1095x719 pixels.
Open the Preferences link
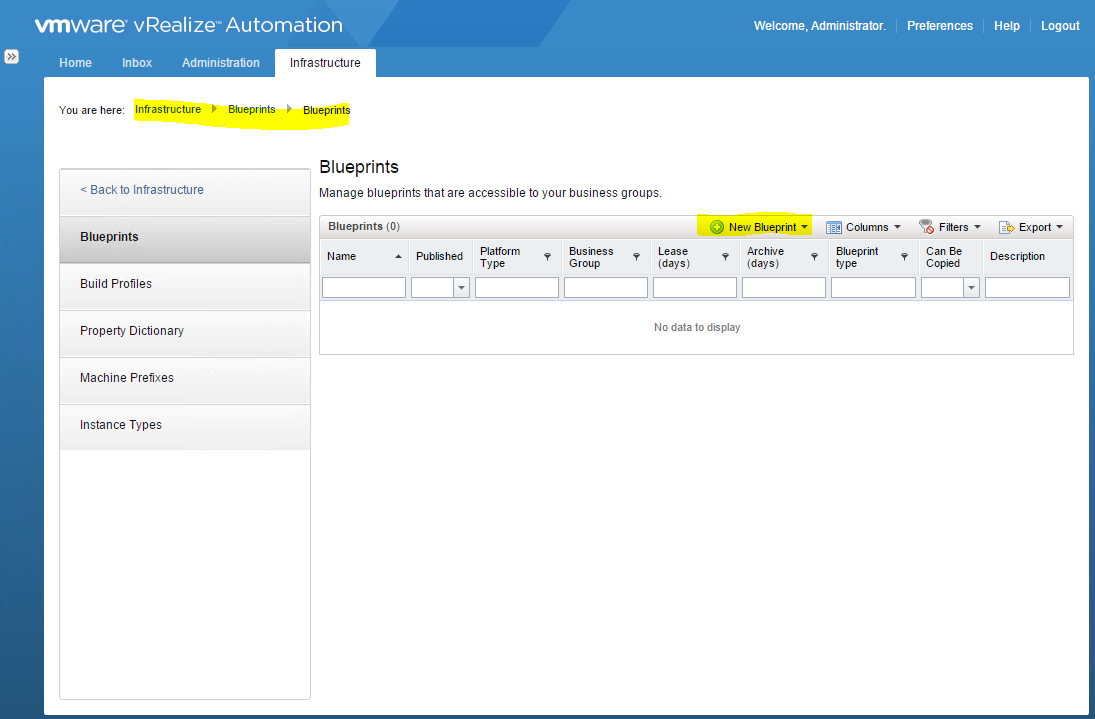coord(939,26)
